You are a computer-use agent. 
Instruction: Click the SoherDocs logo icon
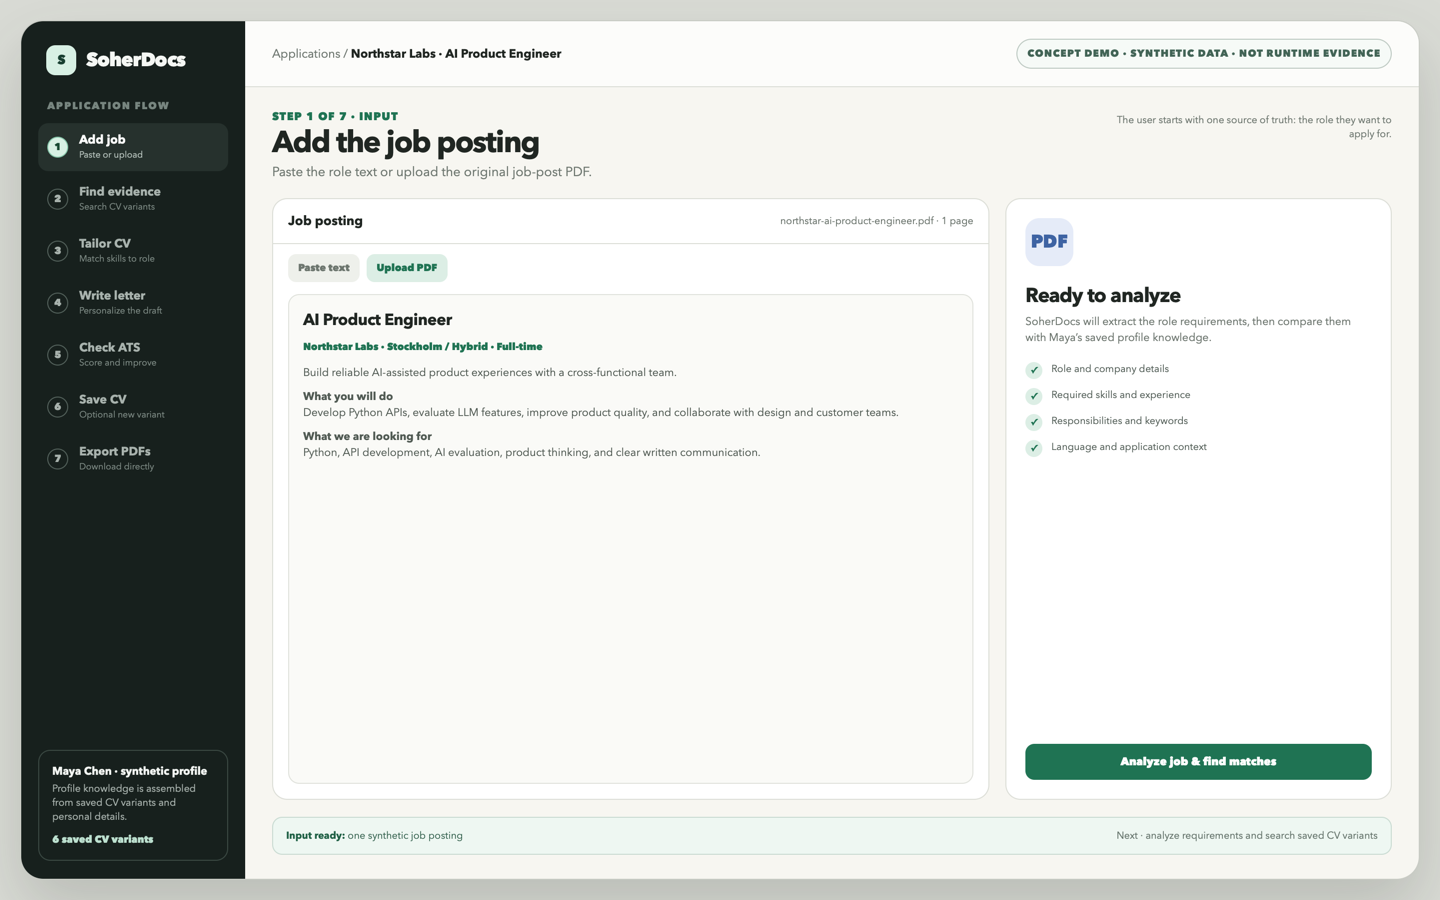point(61,60)
